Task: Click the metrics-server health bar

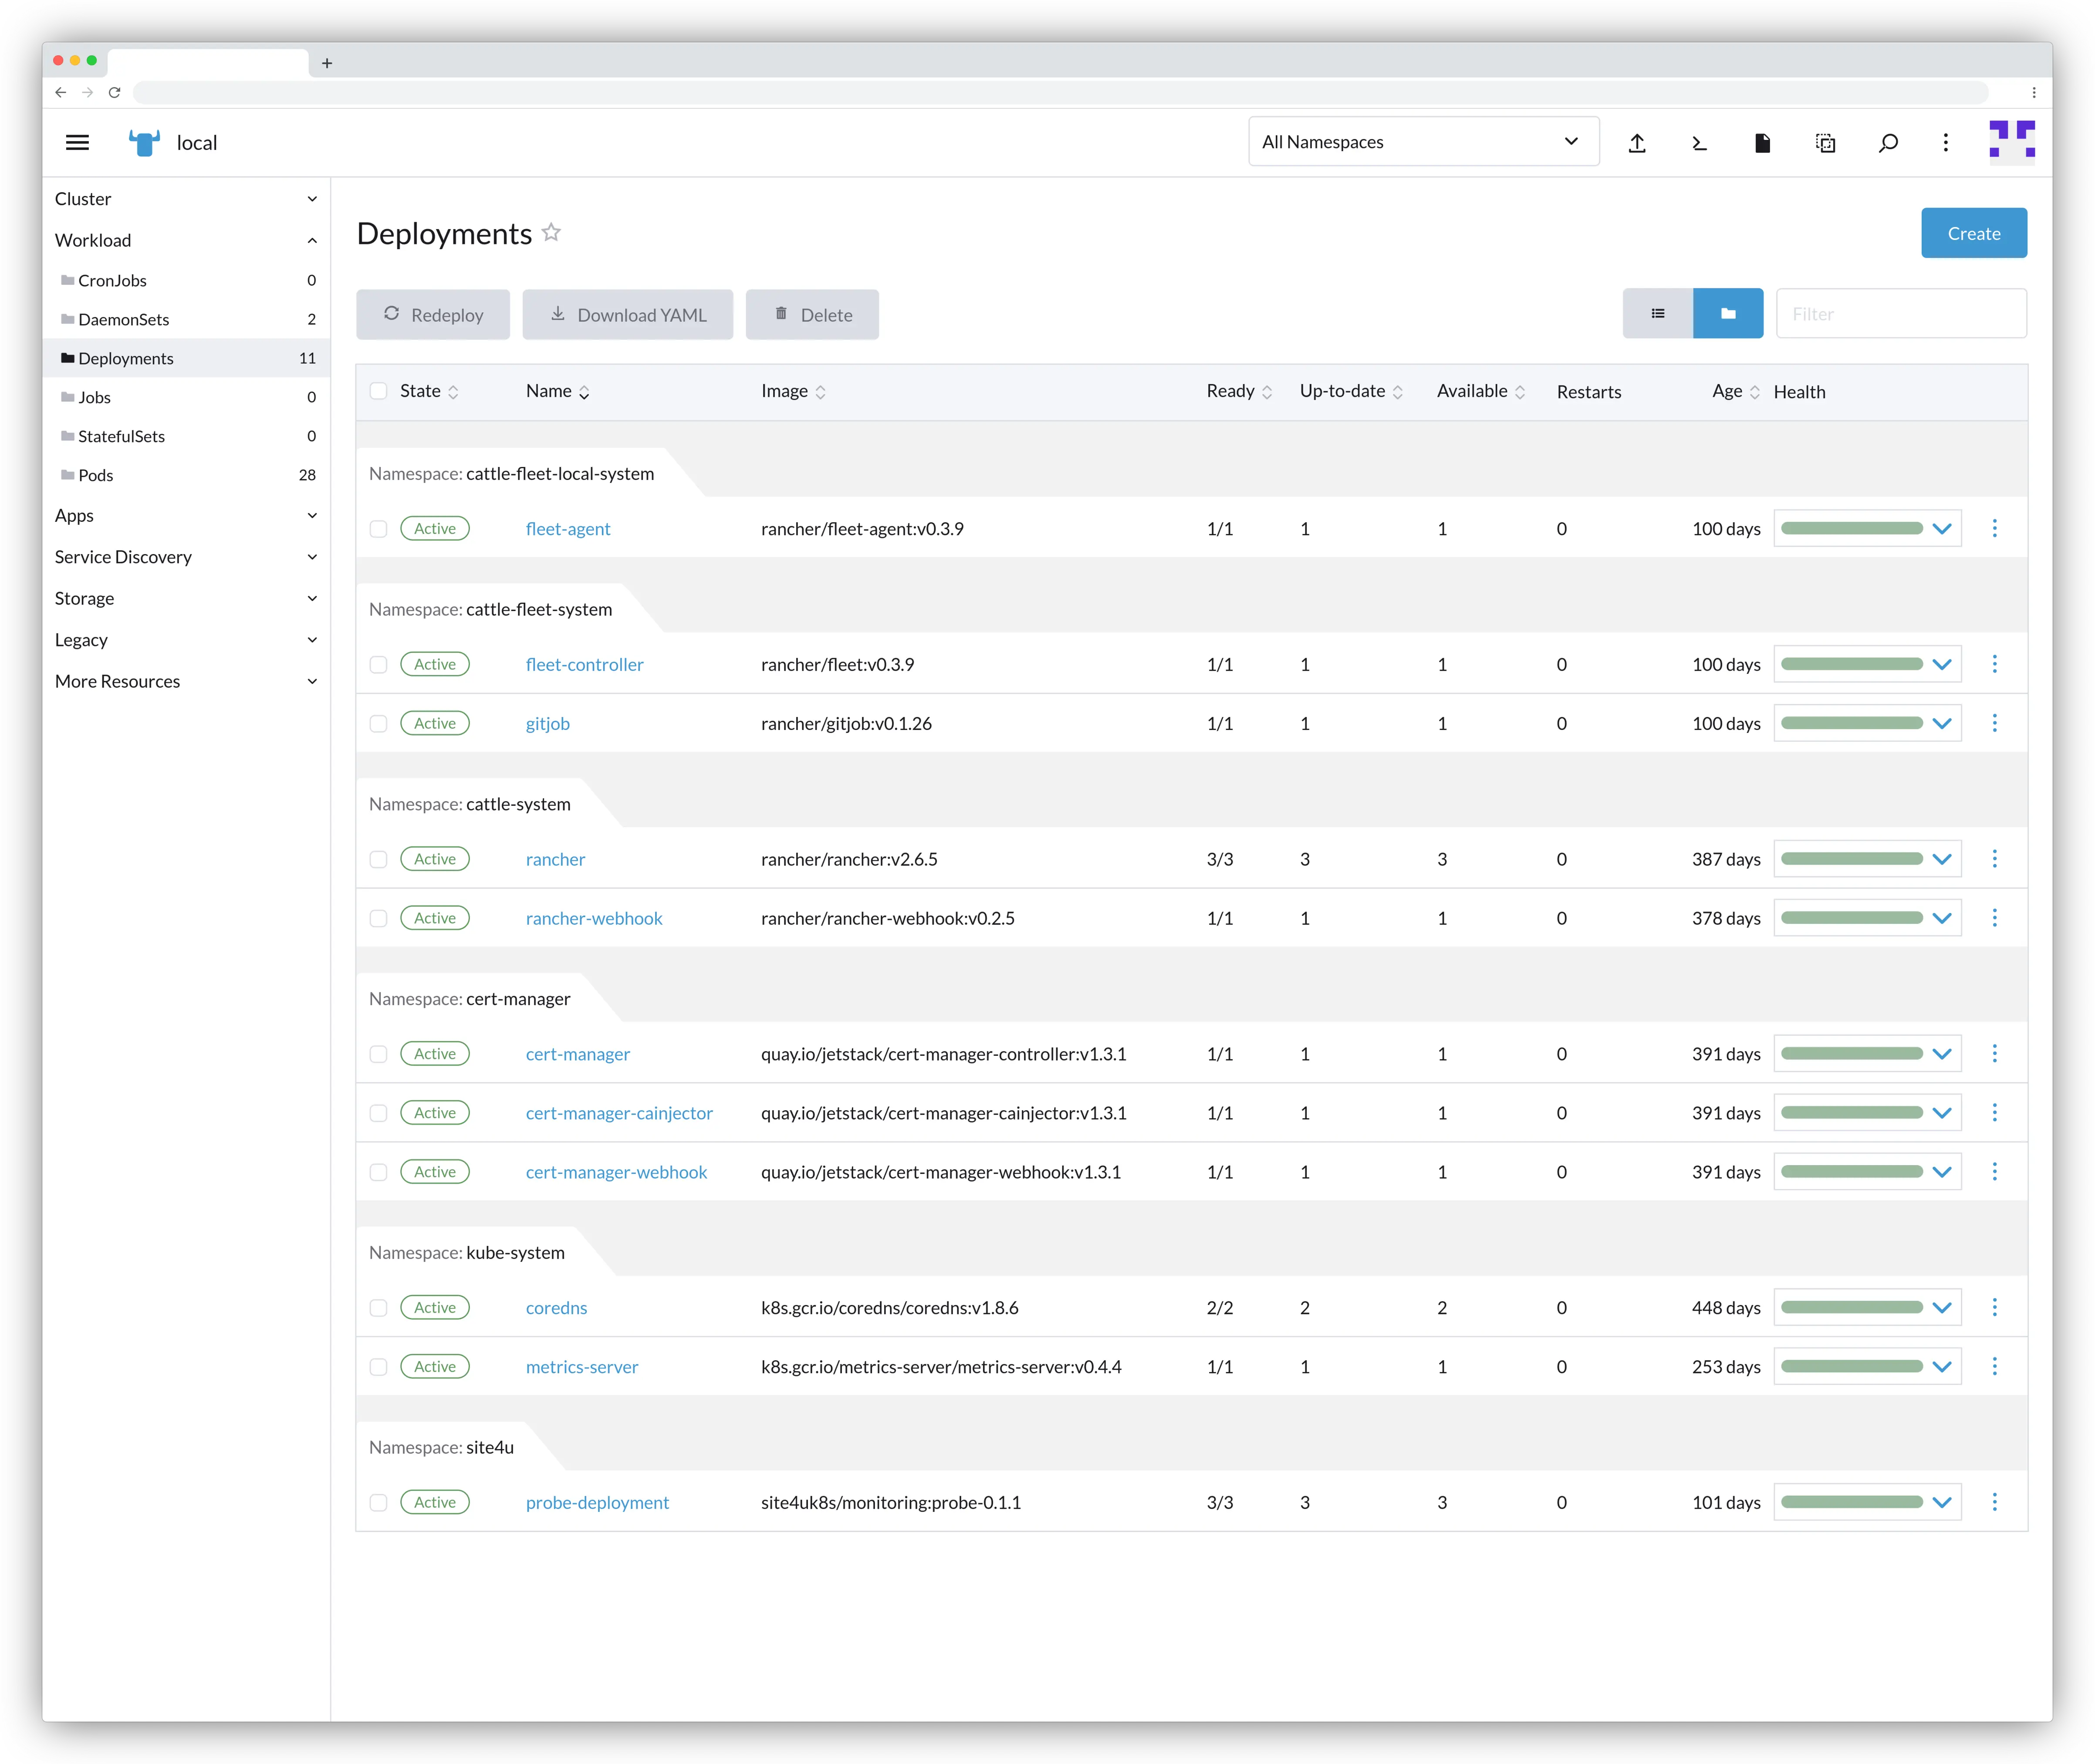Action: coord(1851,1366)
